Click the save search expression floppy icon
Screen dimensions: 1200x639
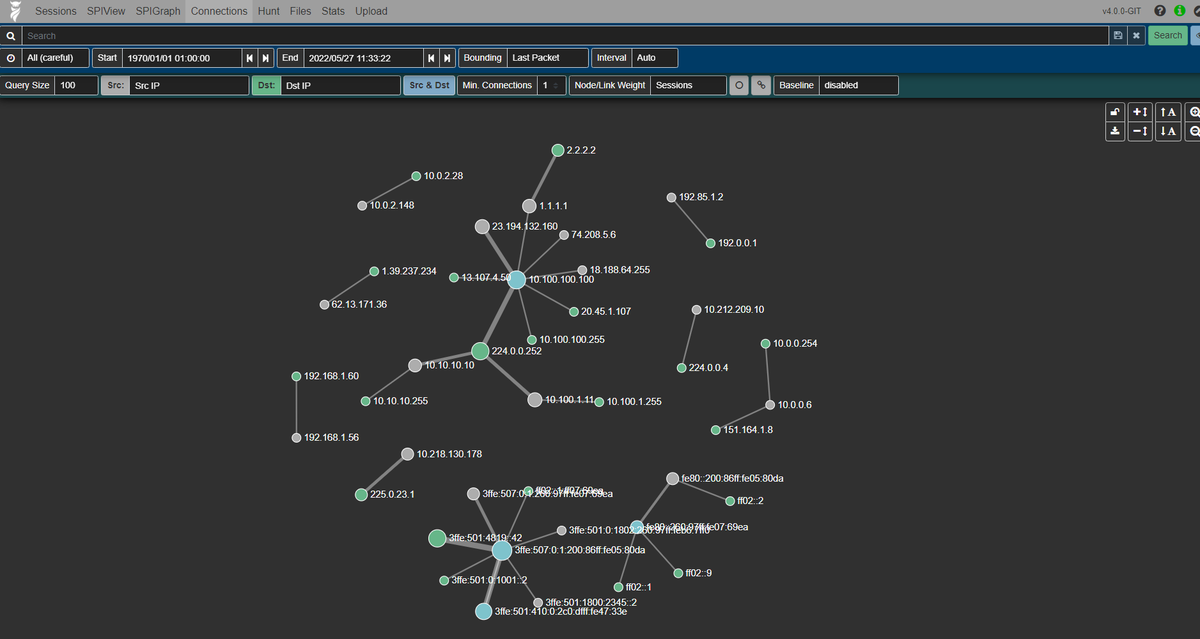tap(1118, 35)
